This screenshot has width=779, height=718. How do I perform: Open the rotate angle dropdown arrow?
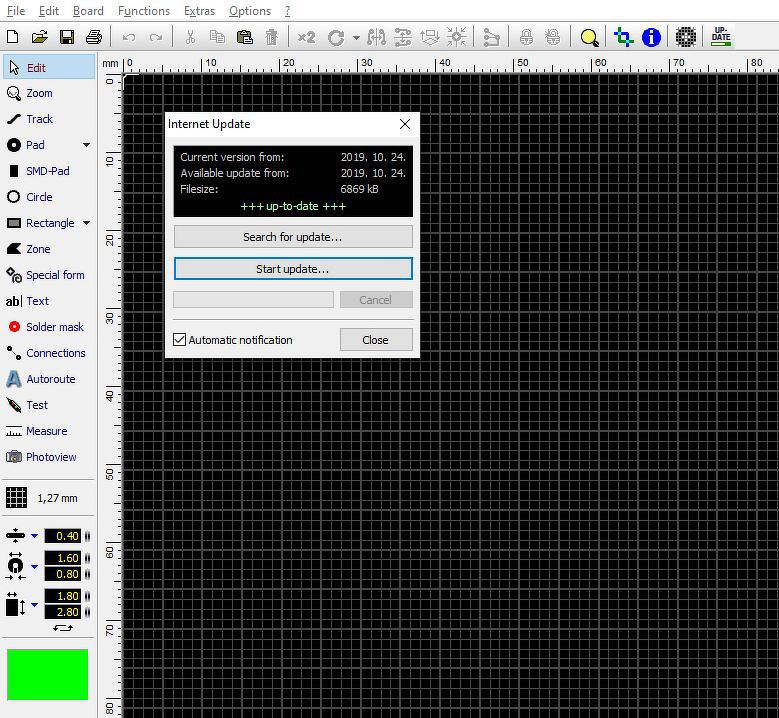tap(356, 38)
